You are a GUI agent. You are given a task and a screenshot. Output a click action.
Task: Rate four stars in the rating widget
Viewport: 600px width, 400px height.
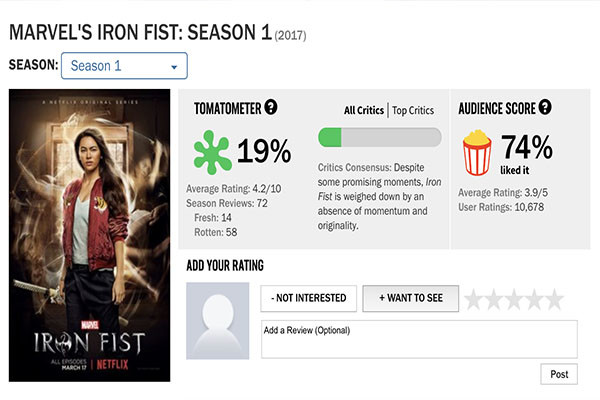[x=534, y=300]
